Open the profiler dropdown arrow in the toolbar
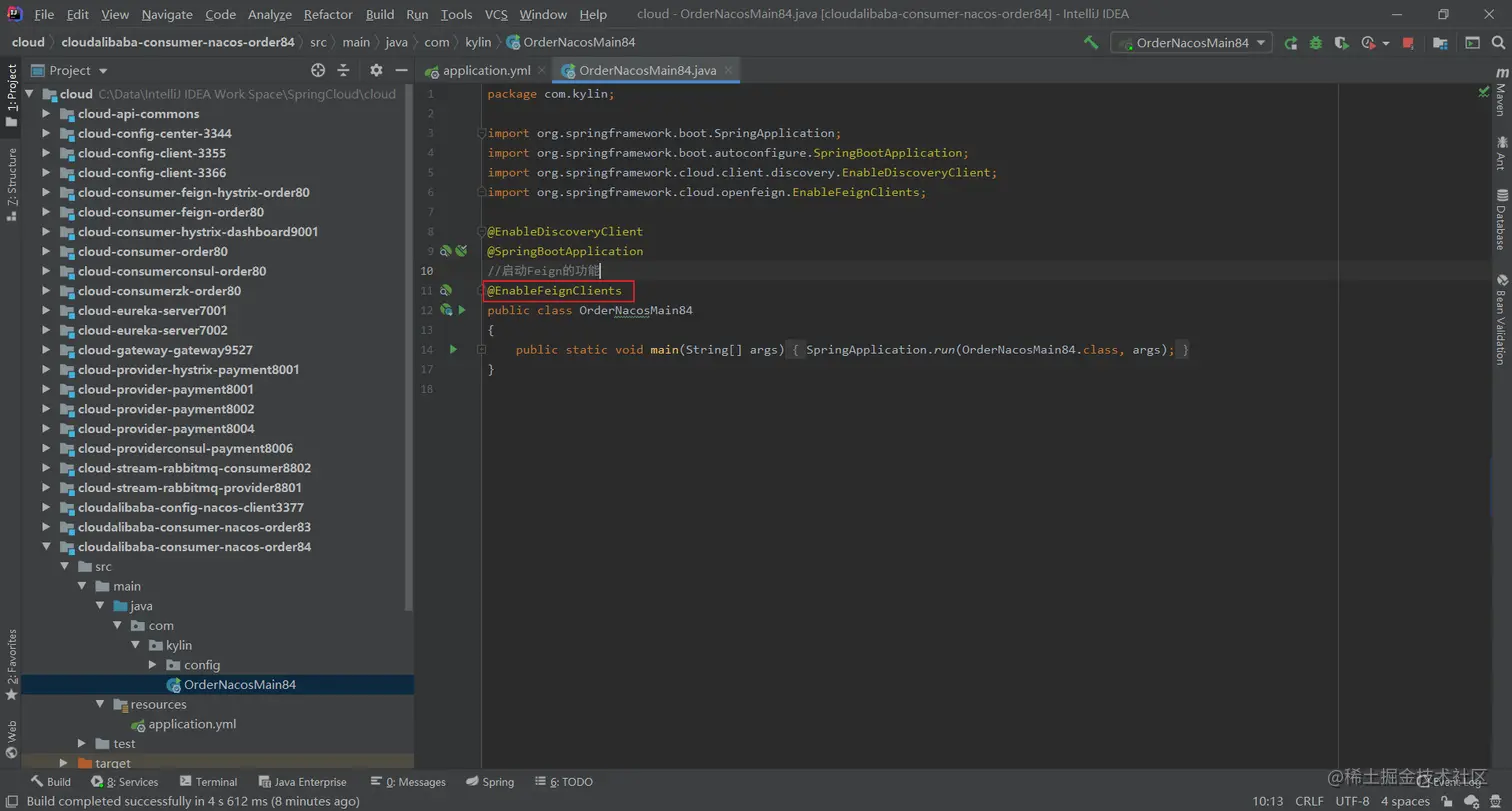1512x811 pixels. coord(1386,44)
